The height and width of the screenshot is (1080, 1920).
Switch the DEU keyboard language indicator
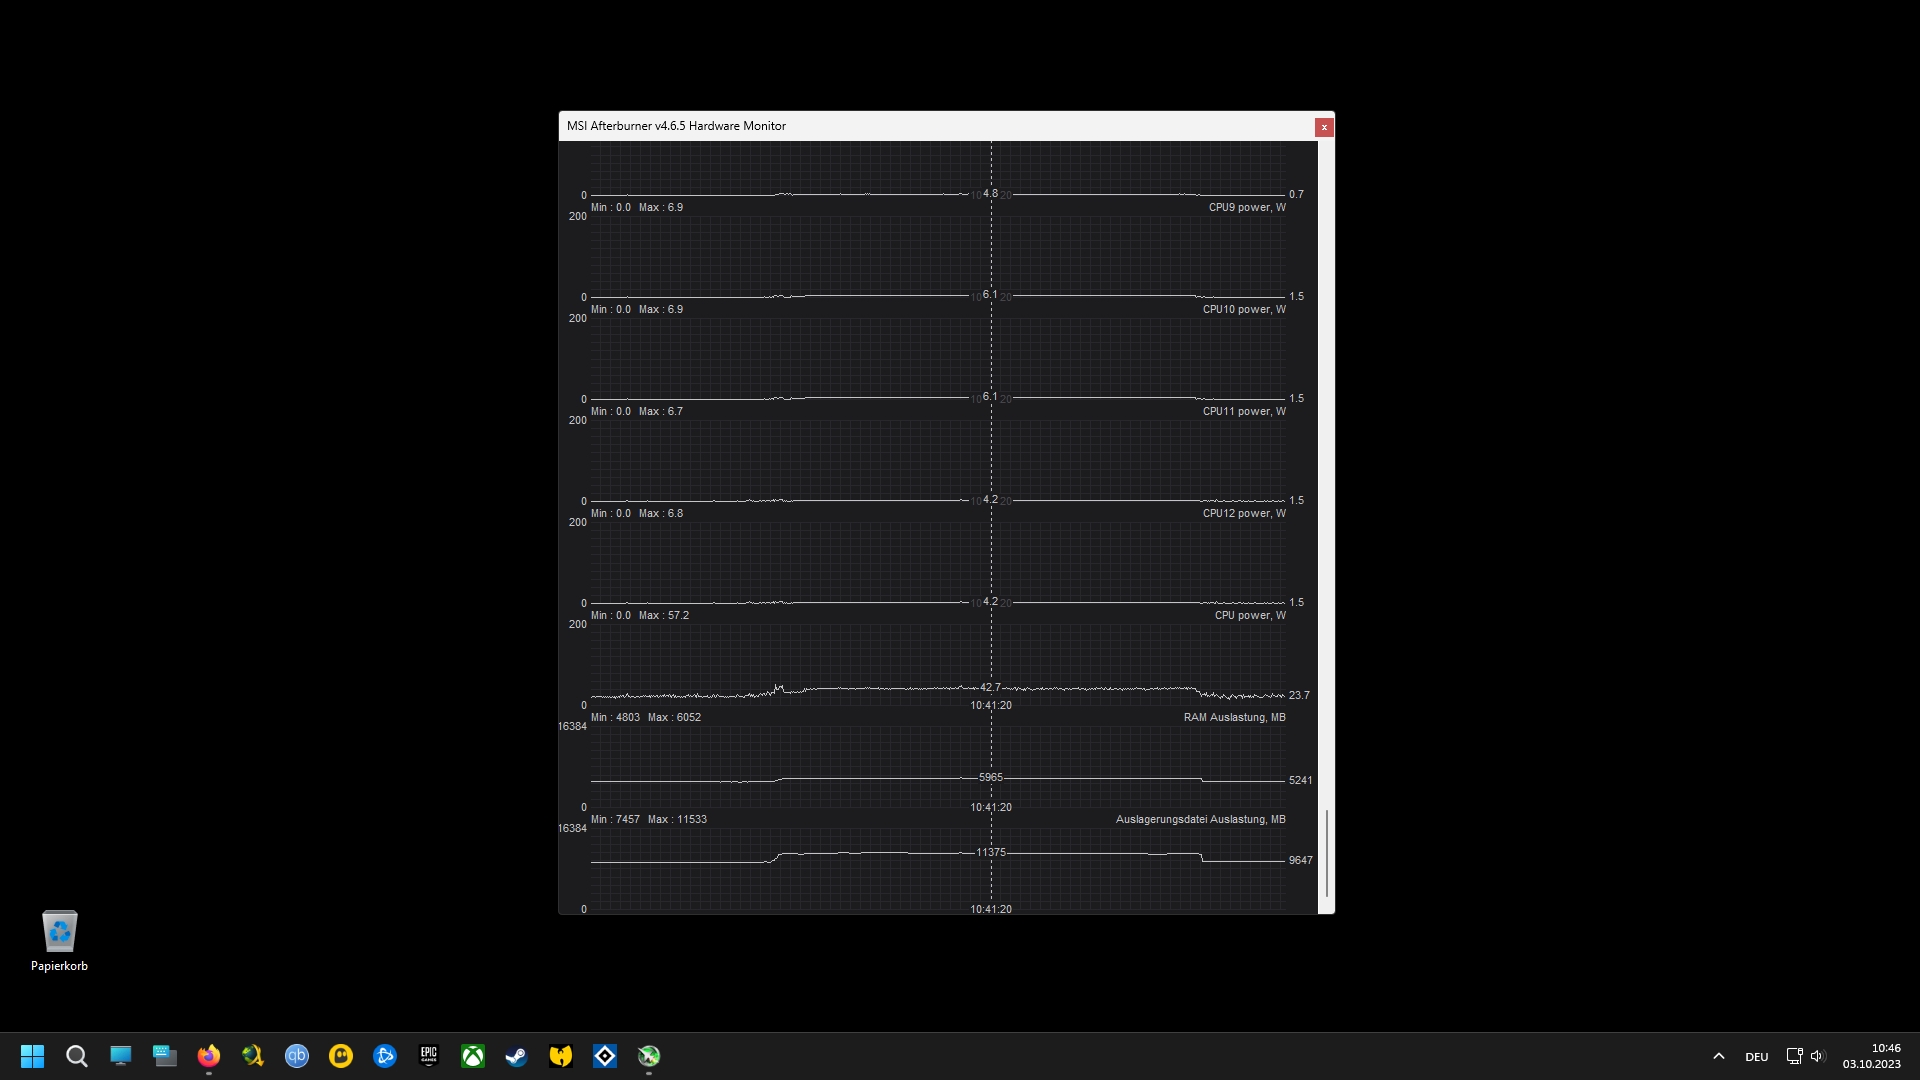coord(1756,1056)
